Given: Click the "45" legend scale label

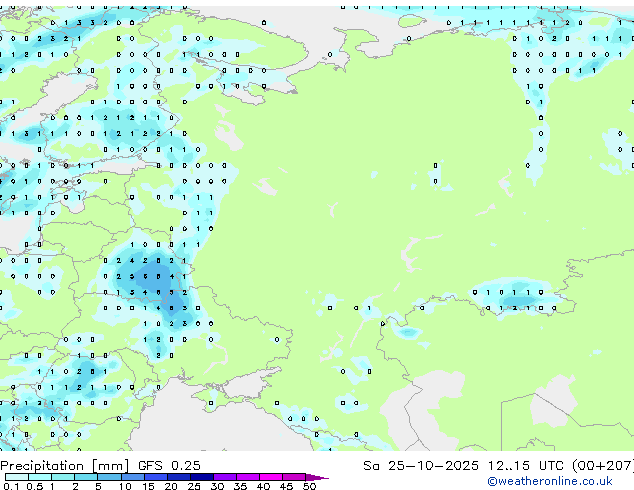Looking at the screenshot, I should click(286, 486).
